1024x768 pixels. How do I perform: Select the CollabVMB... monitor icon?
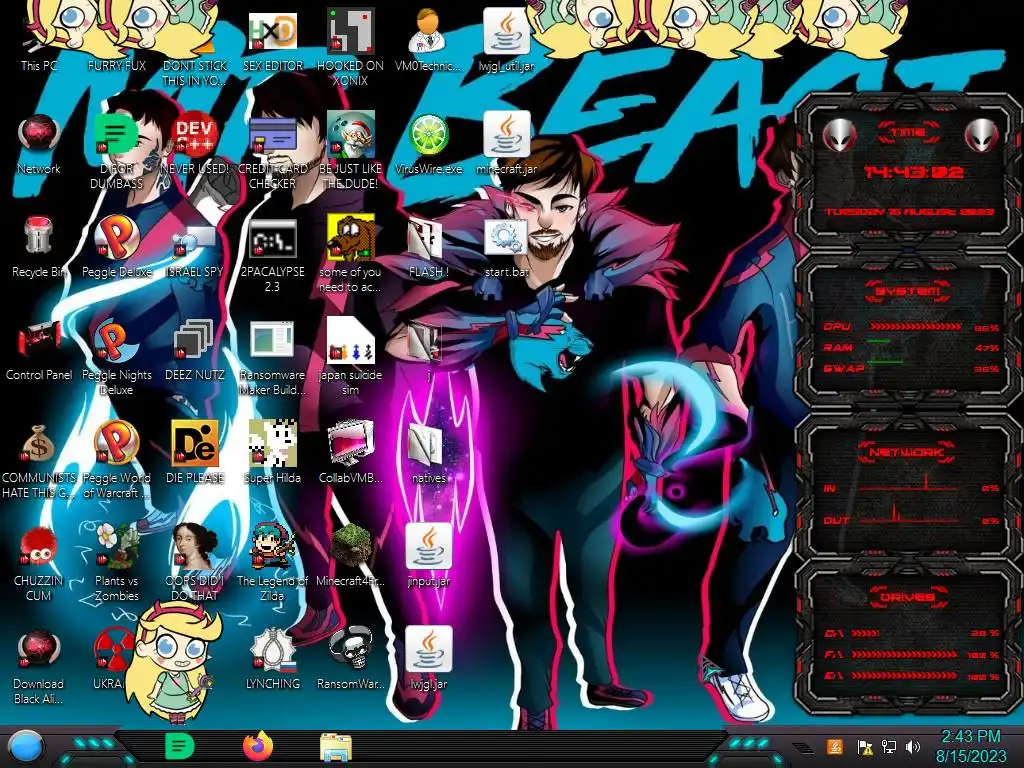[351, 453]
